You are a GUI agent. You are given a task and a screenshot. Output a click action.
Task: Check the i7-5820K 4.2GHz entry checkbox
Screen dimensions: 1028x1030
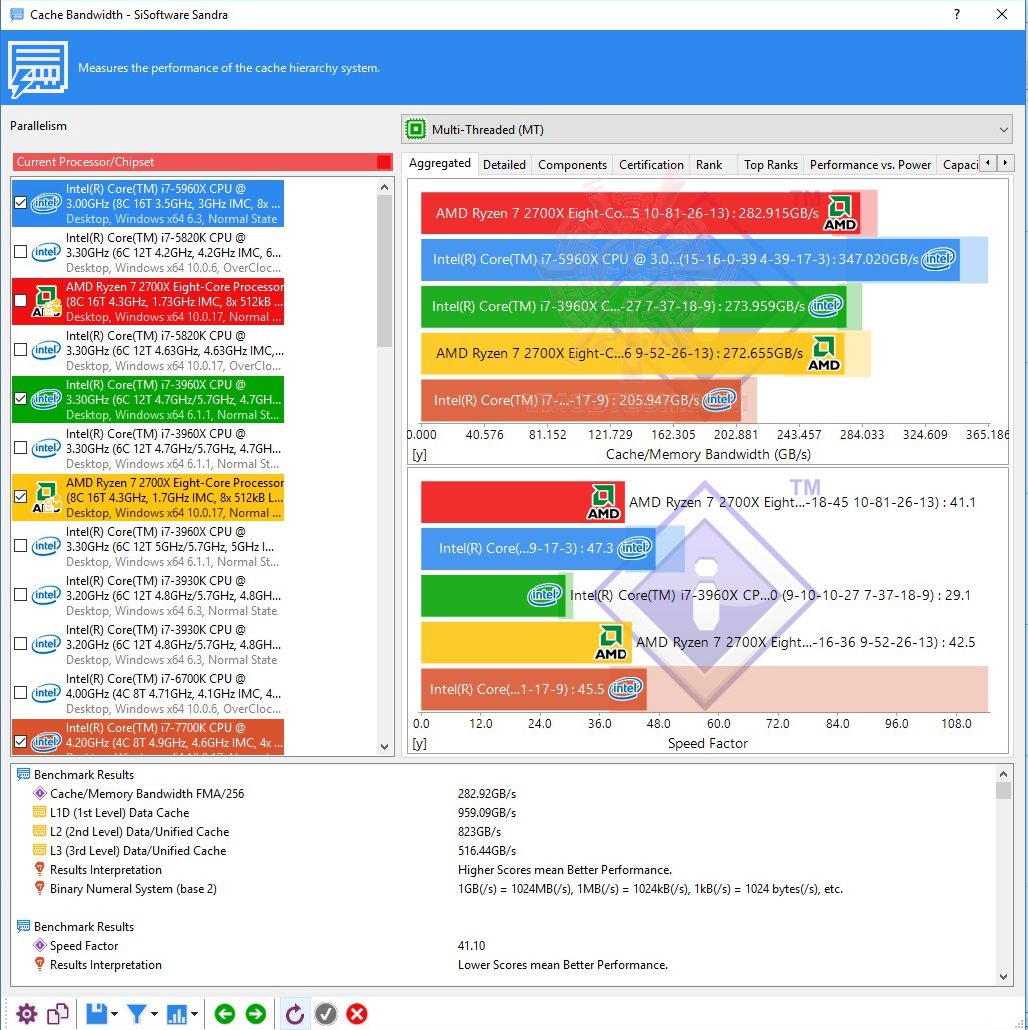(20, 252)
